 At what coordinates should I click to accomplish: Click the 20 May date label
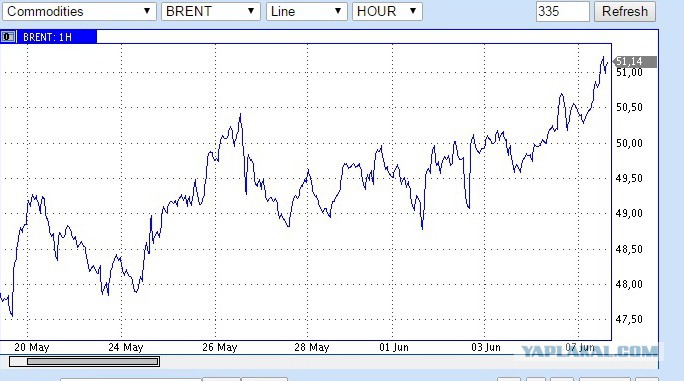[32, 347]
